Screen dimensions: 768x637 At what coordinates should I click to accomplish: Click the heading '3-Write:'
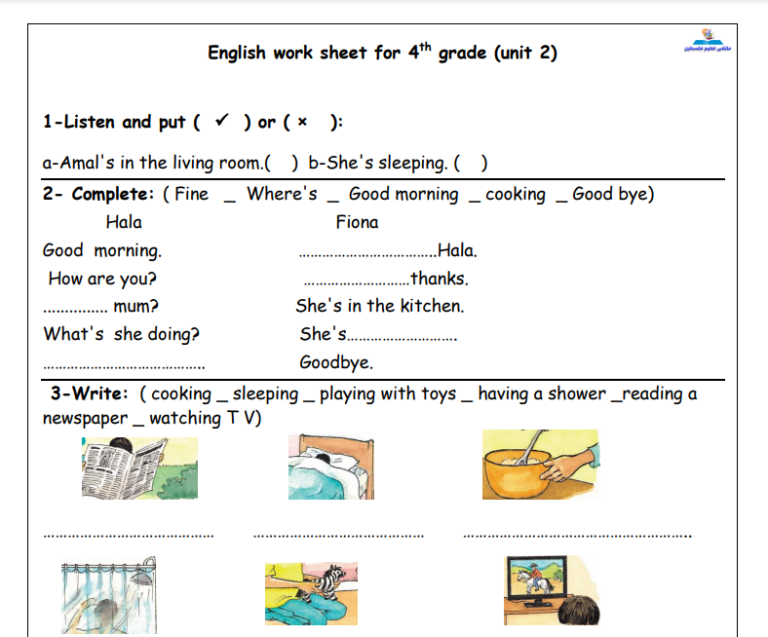(89, 394)
